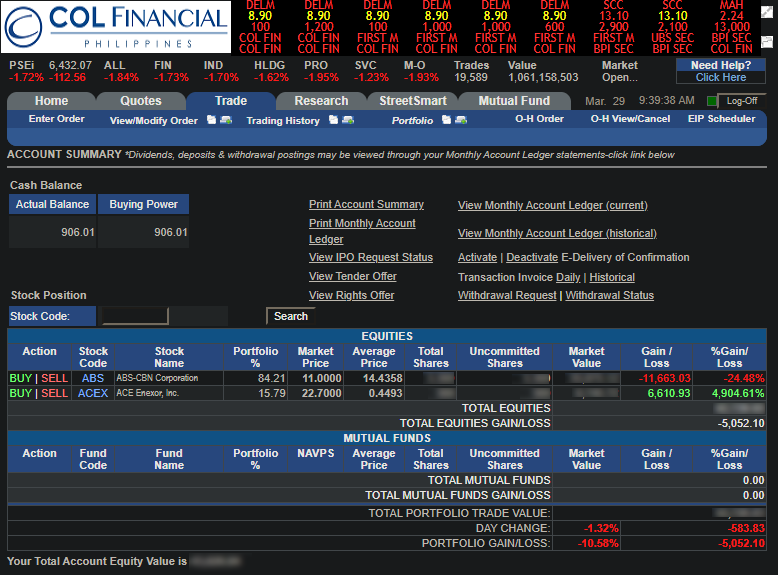View Monthly Account Ledger (historical)
Image resolution: width=778 pixels, height=575 pixels.
pyautogui.click(x=557, y=233)
